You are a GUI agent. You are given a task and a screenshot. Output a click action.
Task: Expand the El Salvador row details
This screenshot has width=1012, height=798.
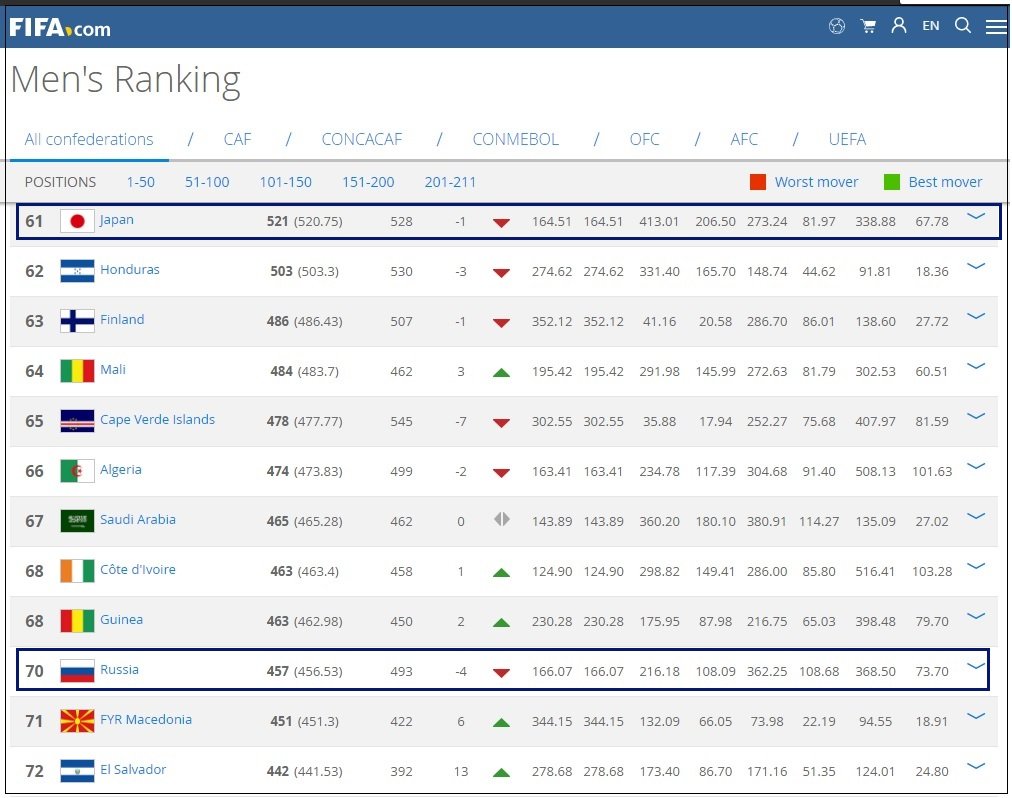click(976, 766)
